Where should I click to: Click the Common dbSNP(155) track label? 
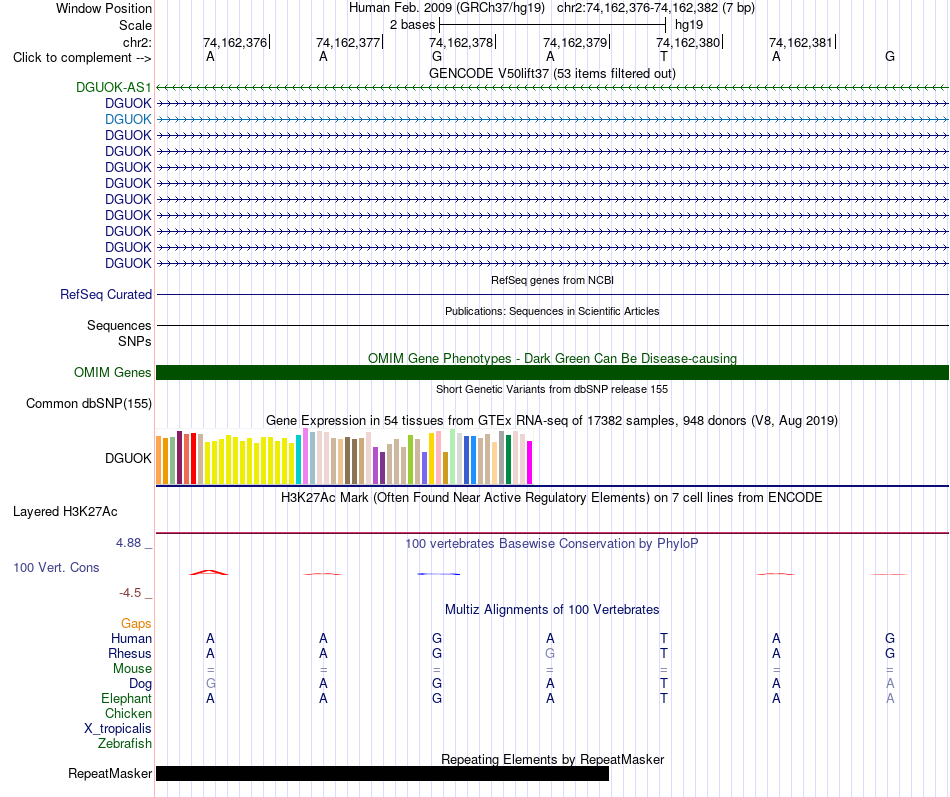coord(88,404)
